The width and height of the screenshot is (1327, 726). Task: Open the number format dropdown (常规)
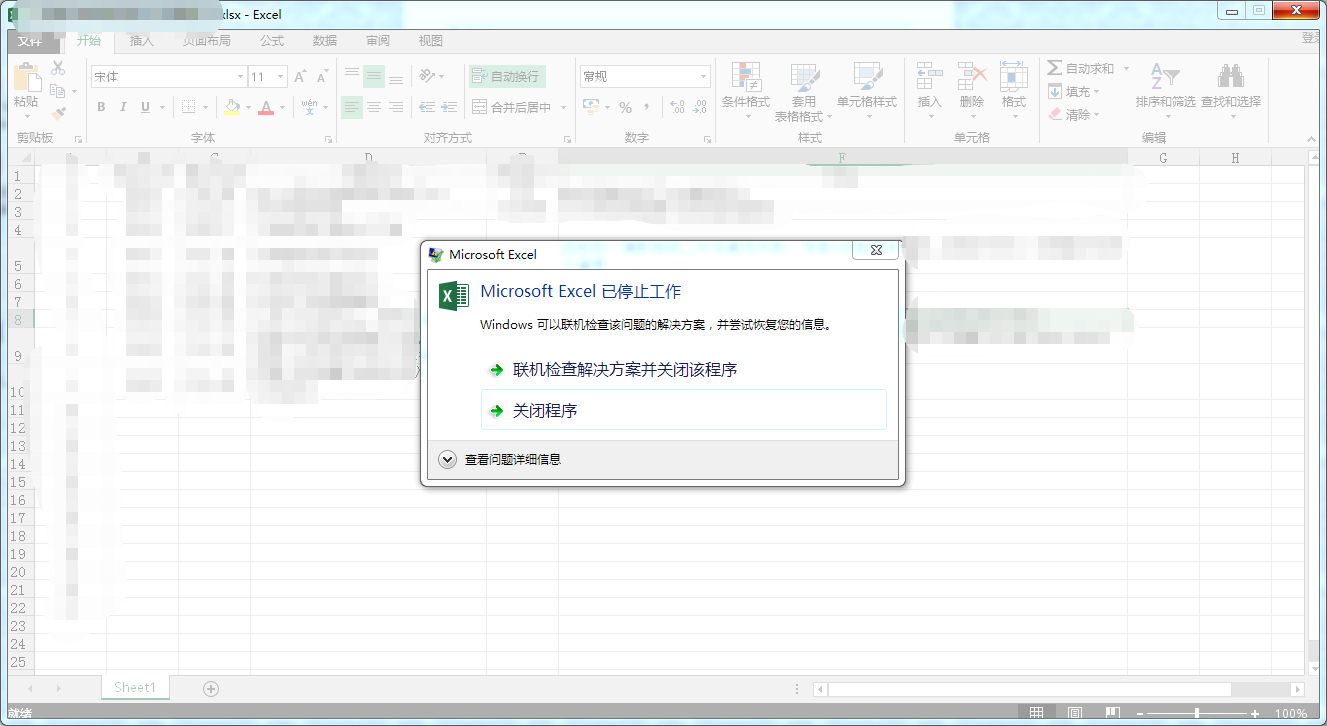704,77
